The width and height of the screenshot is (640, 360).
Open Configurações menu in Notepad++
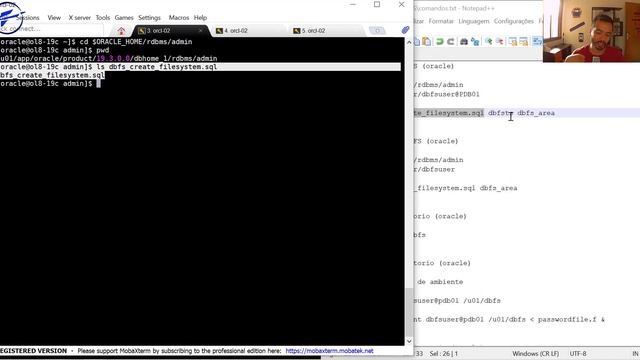click(513, 21)
